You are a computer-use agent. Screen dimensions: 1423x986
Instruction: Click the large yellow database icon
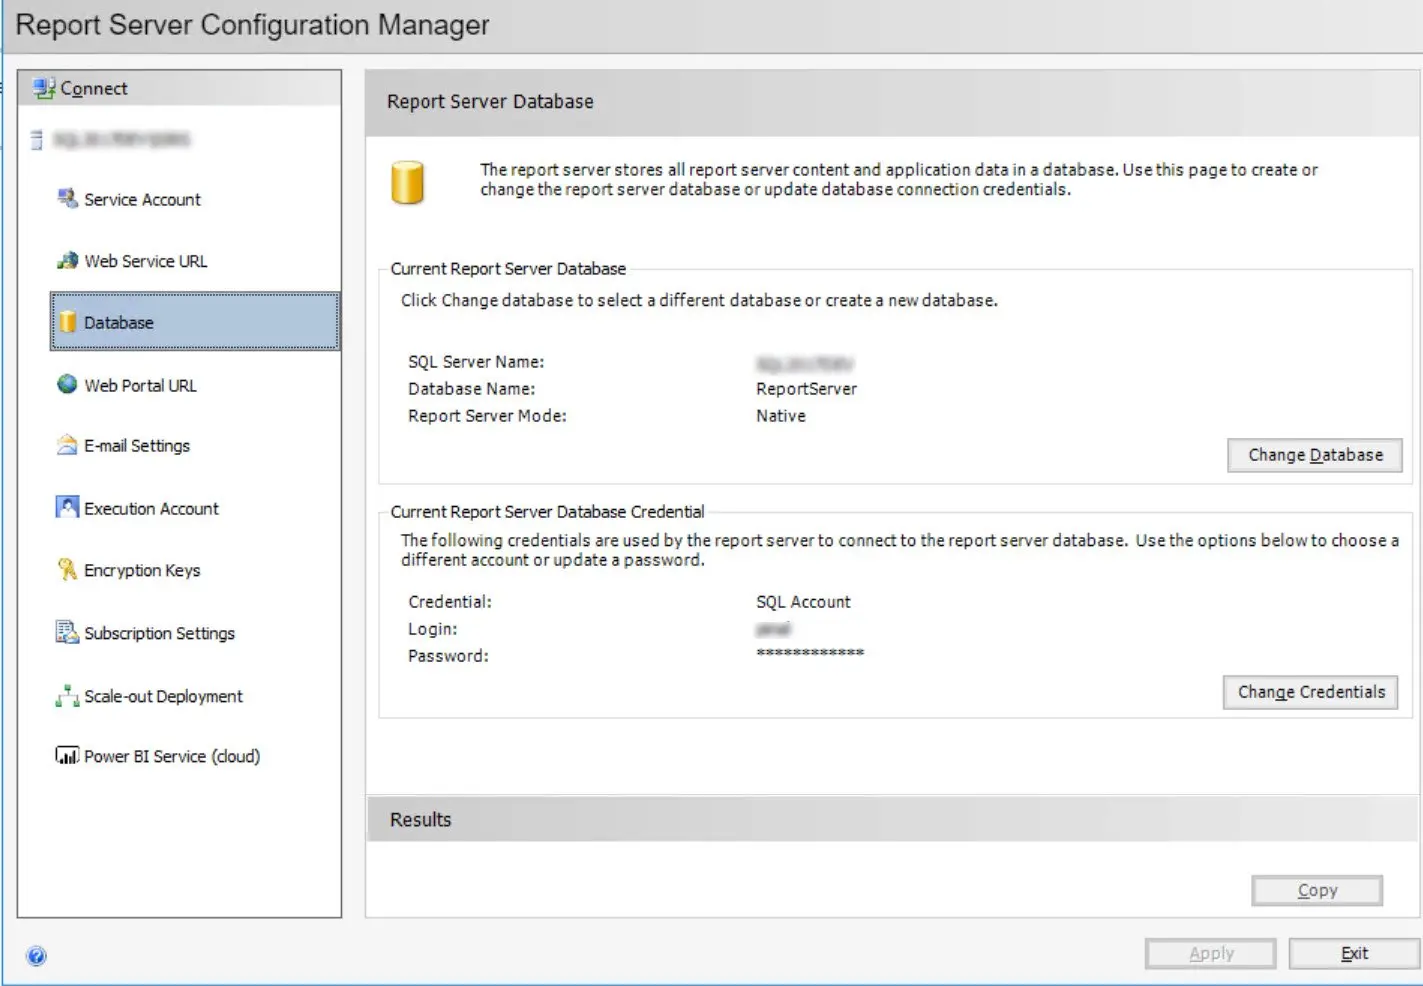tap(407, 182)
